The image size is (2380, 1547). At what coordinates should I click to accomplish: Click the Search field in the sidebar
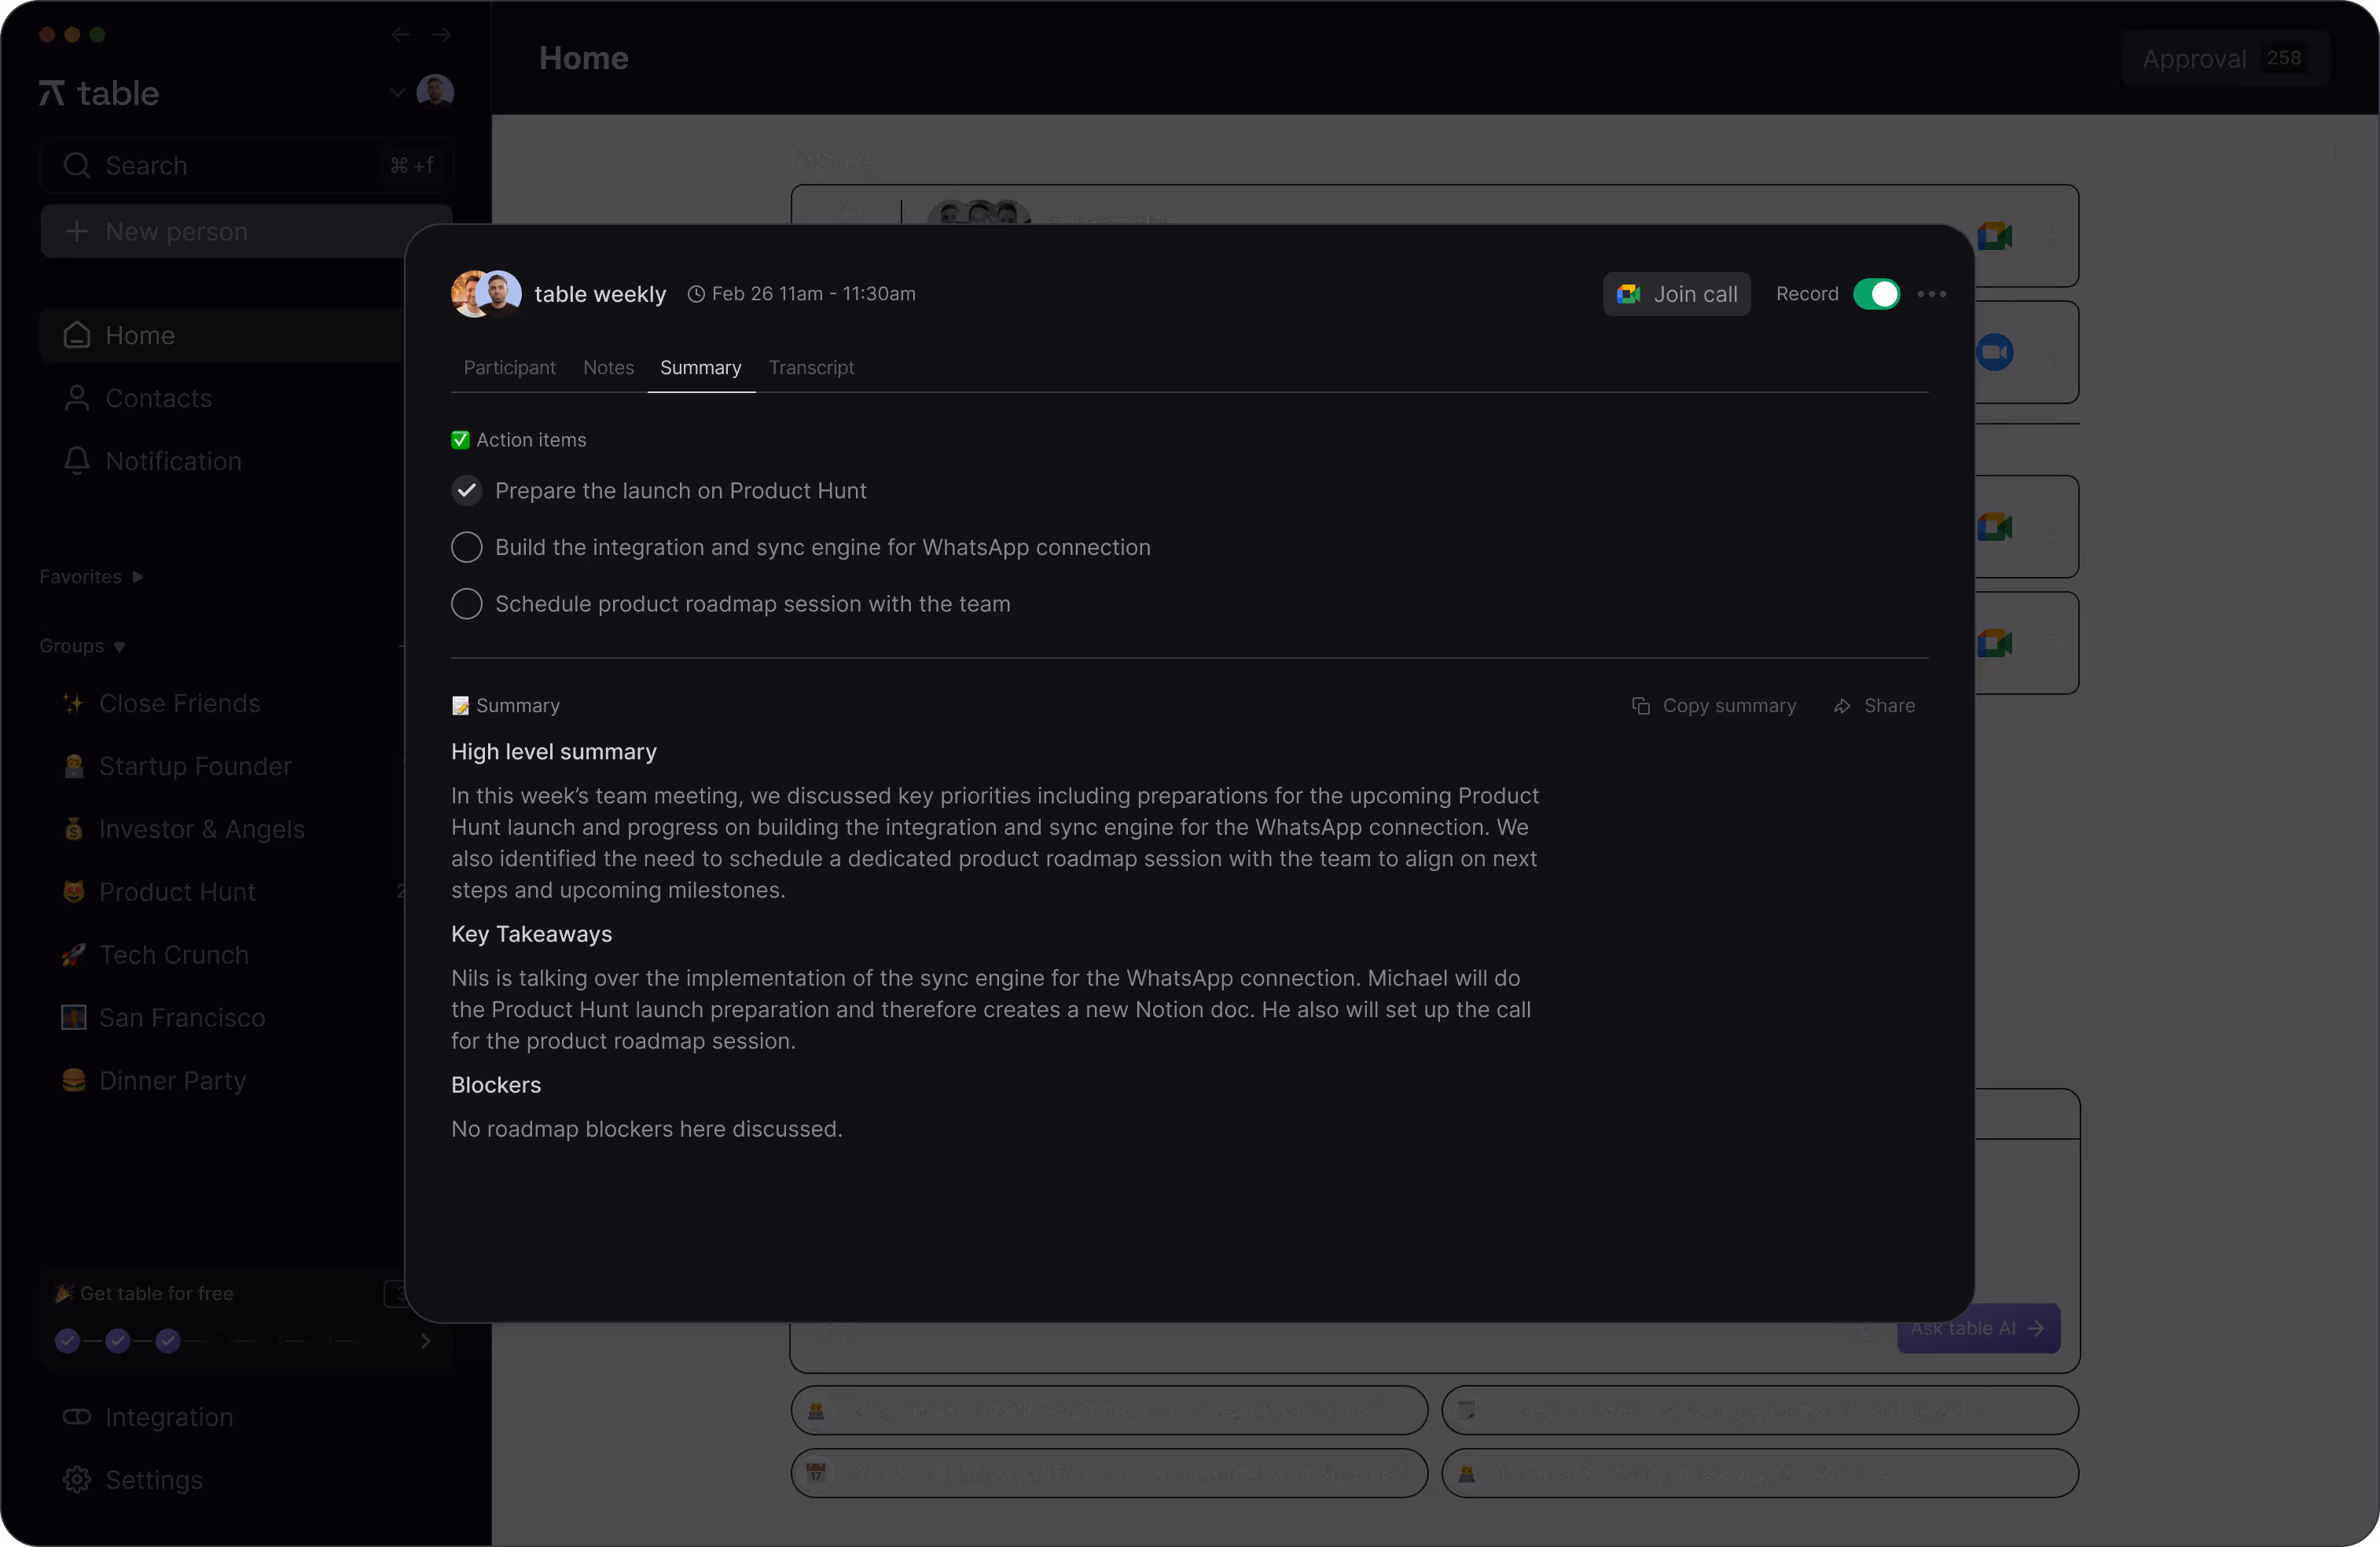(246, 165)
